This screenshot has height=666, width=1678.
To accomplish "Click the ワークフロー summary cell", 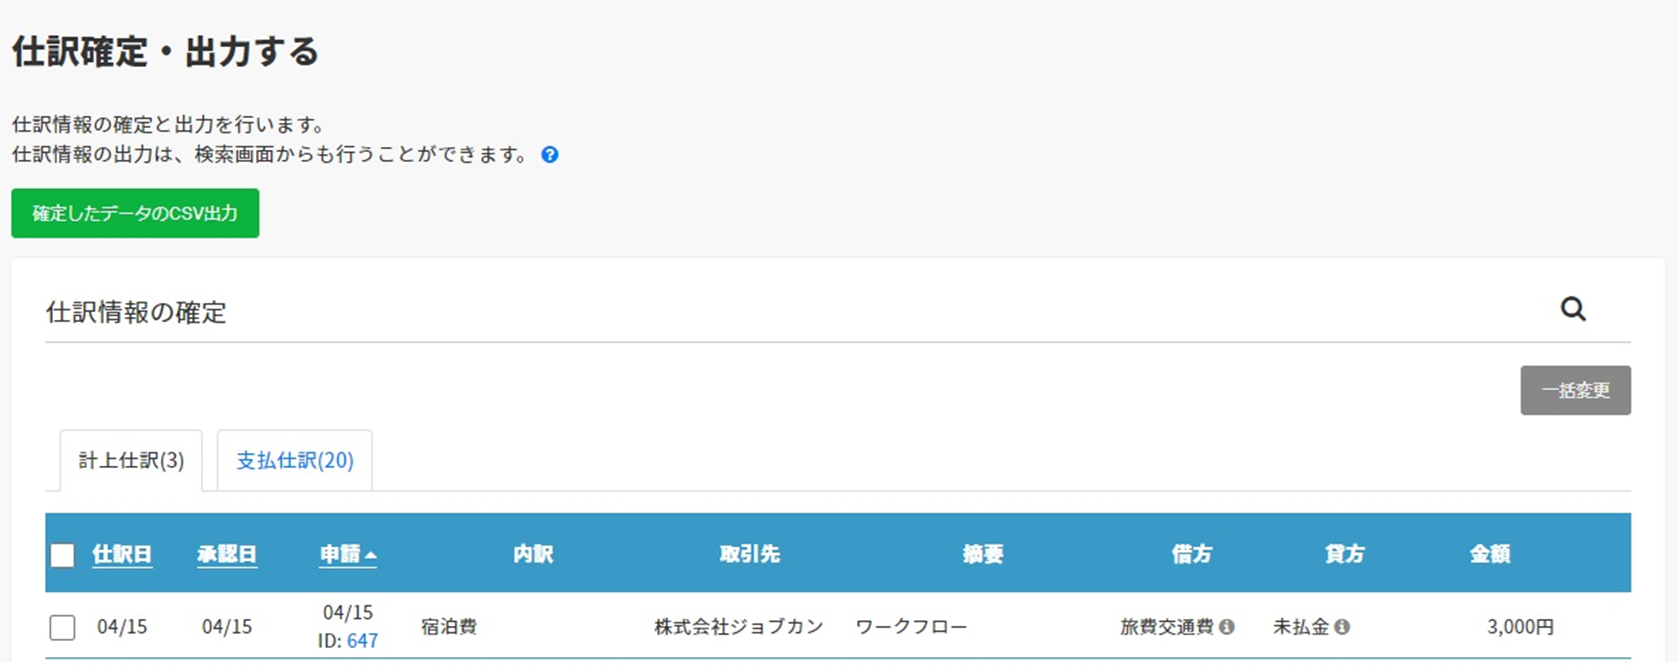I will [911, 627].
